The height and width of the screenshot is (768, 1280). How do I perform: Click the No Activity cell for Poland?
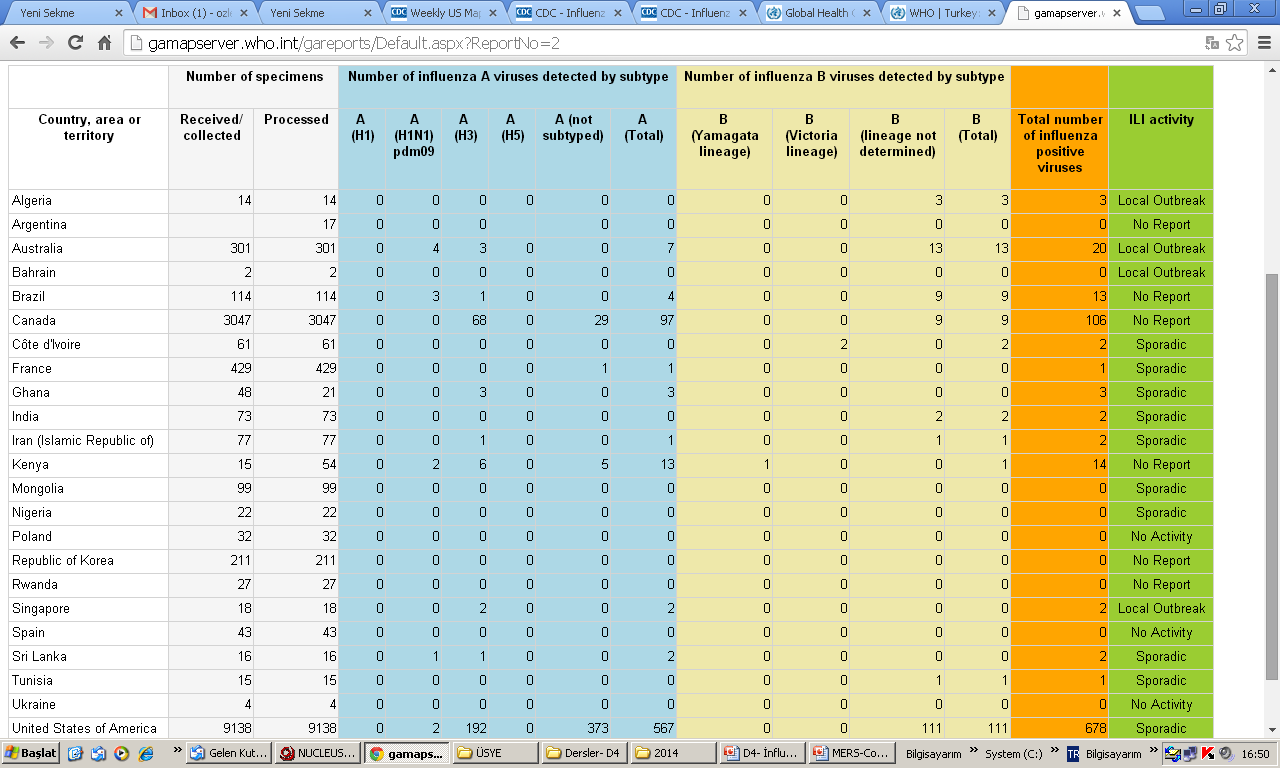1161,536
